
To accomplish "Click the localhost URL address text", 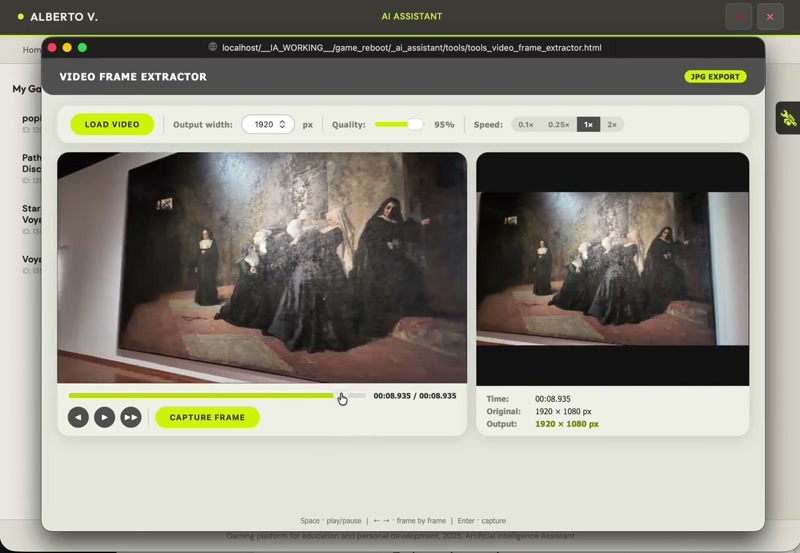I will pos(412,47).
